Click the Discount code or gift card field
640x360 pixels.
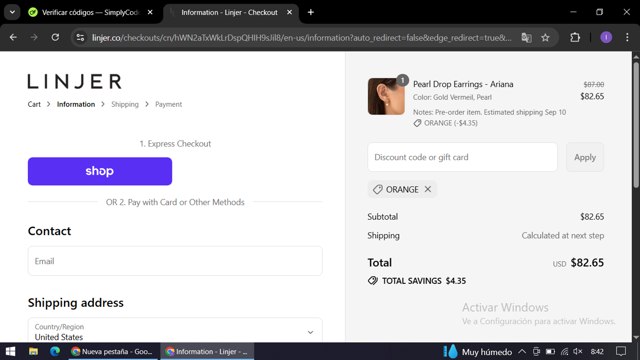(x=462, y=157)
